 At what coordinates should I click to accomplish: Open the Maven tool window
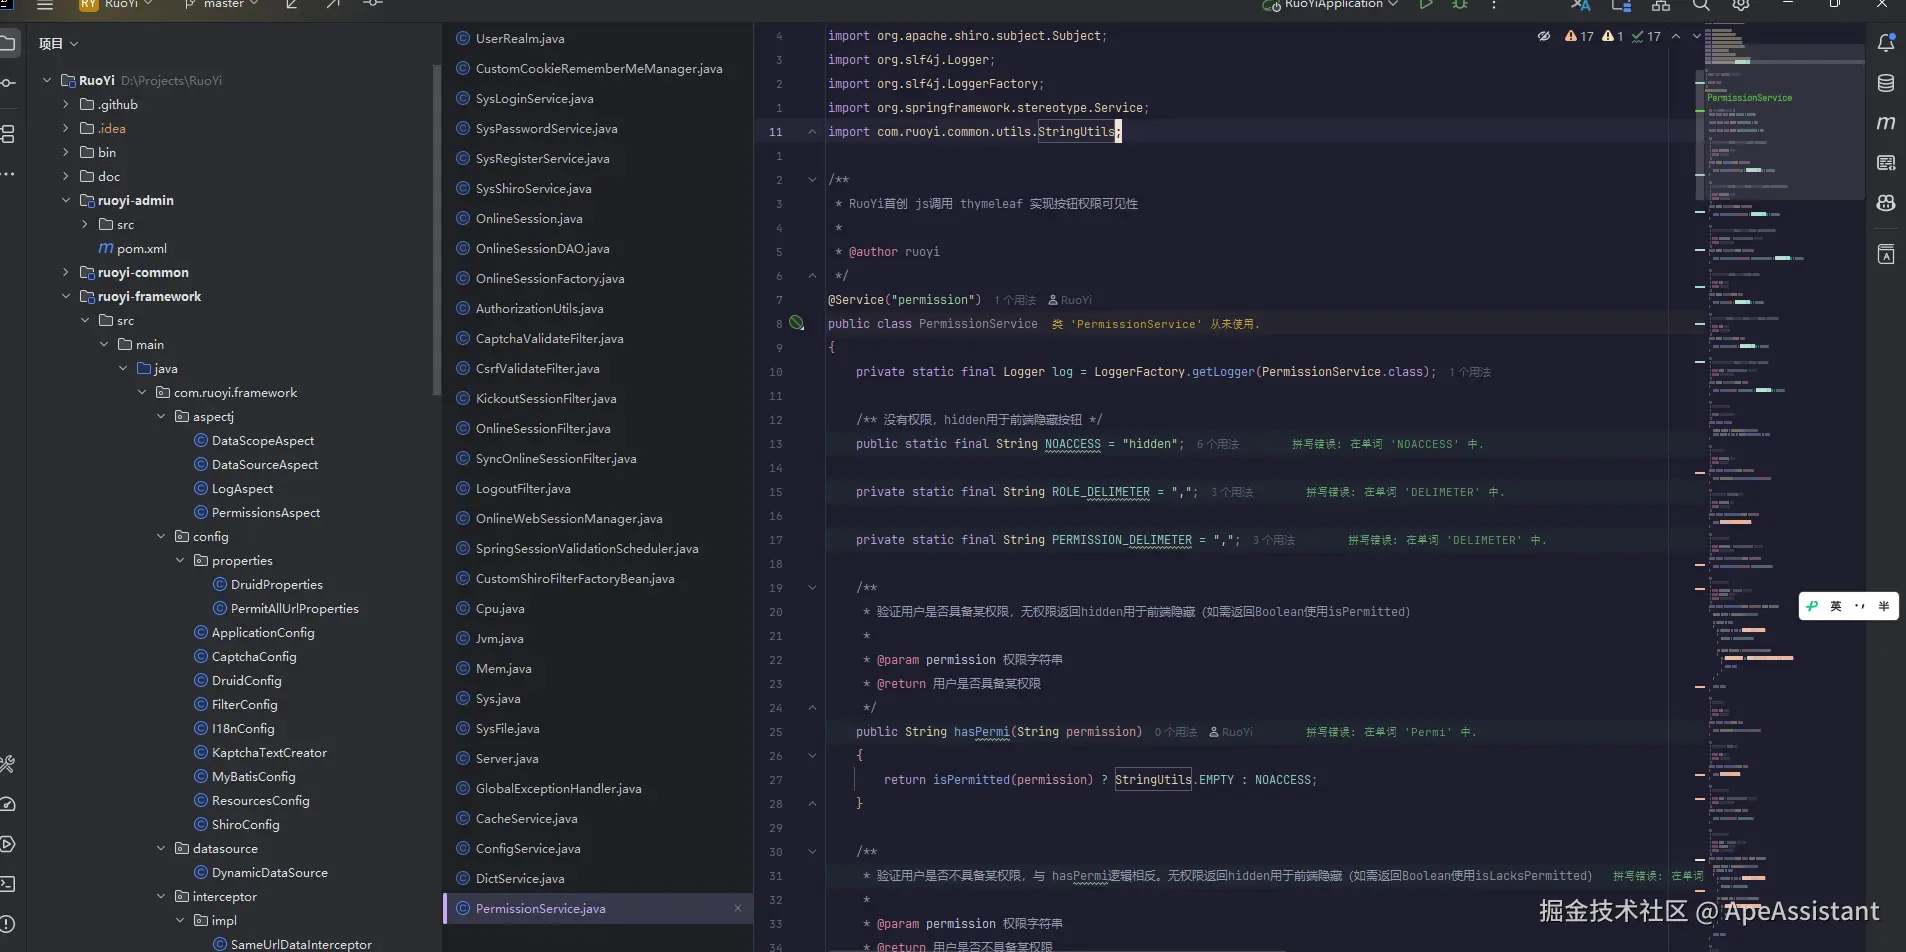pos(1885,123)
